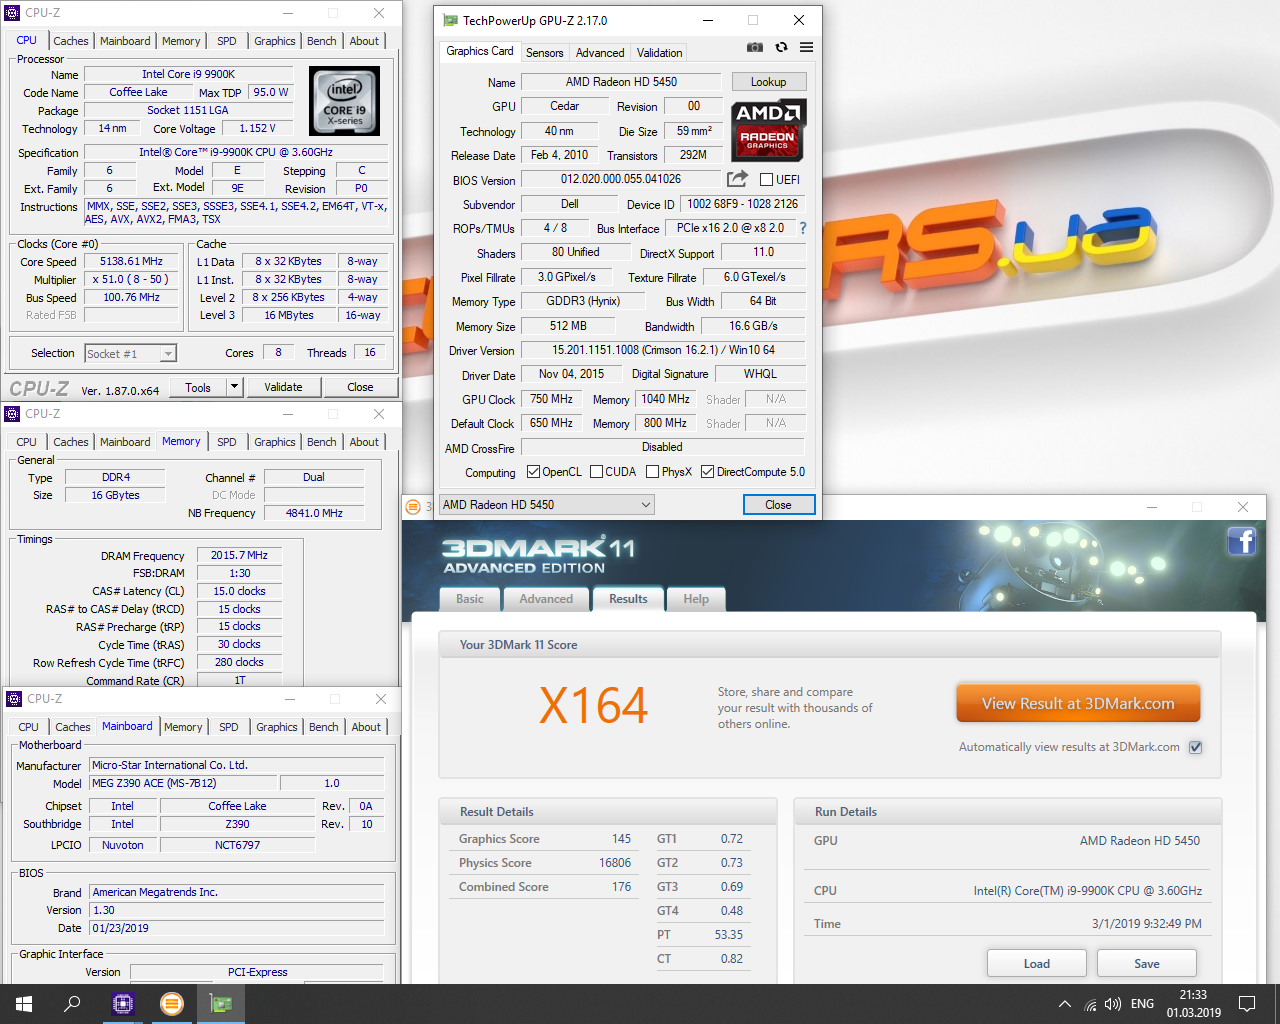The image size is (1280, 1024).
Task: Click the network tray icon
Action: click(x=1090, y=1004)
